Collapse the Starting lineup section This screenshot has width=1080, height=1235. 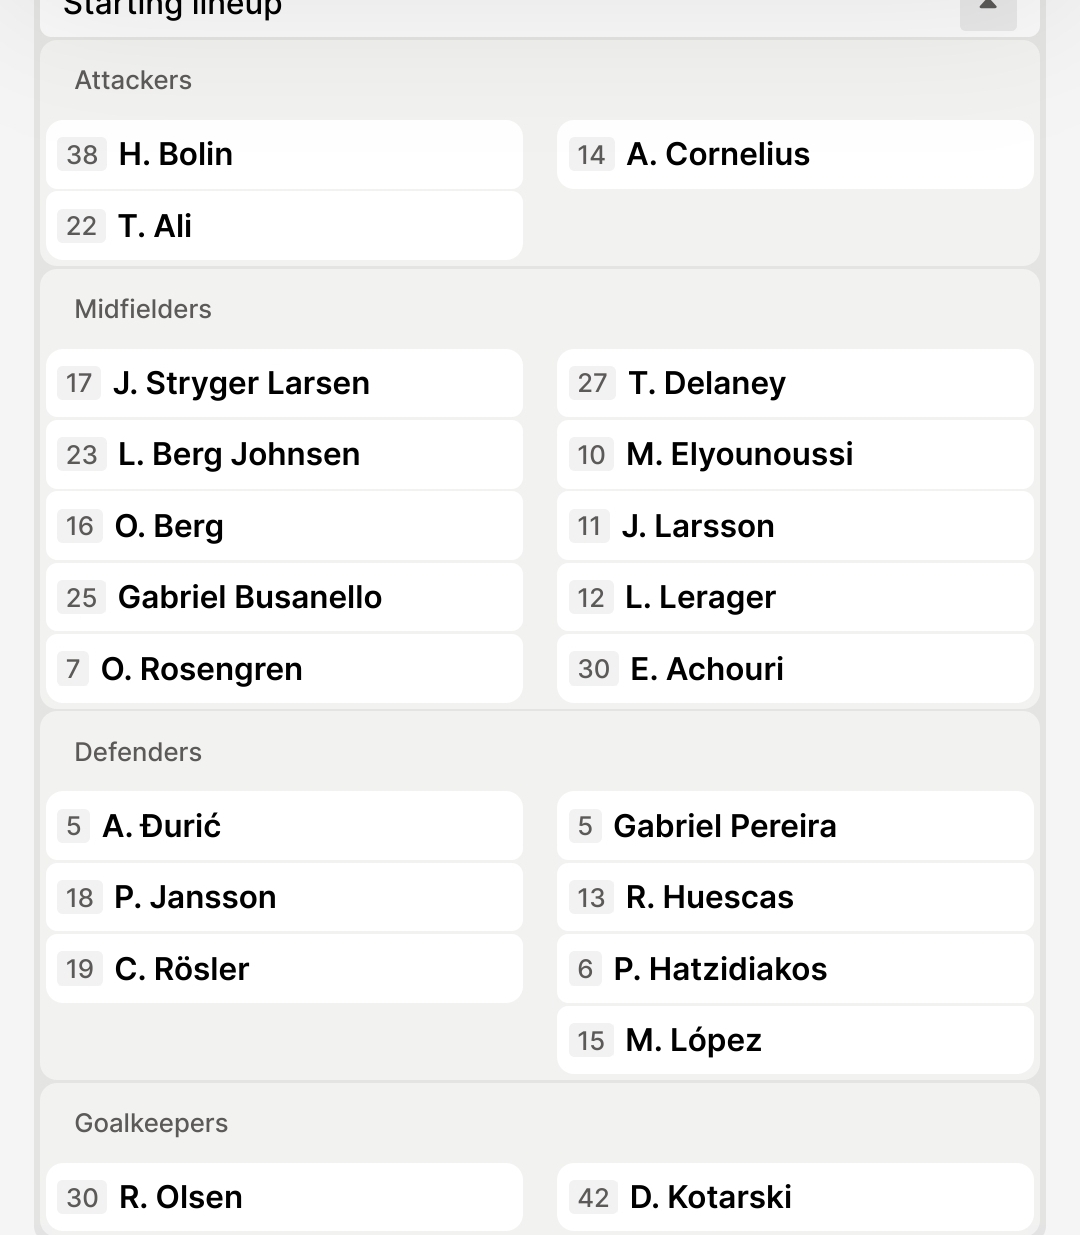pos(987,10)
